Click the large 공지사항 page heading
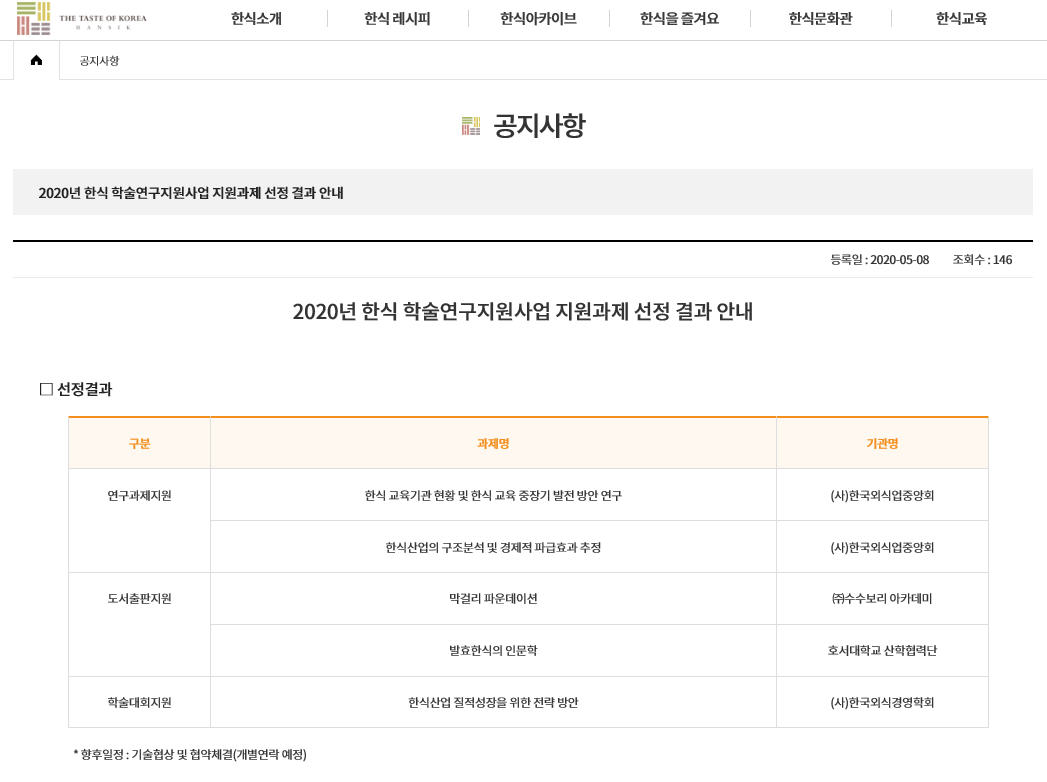 coord(539,126)
